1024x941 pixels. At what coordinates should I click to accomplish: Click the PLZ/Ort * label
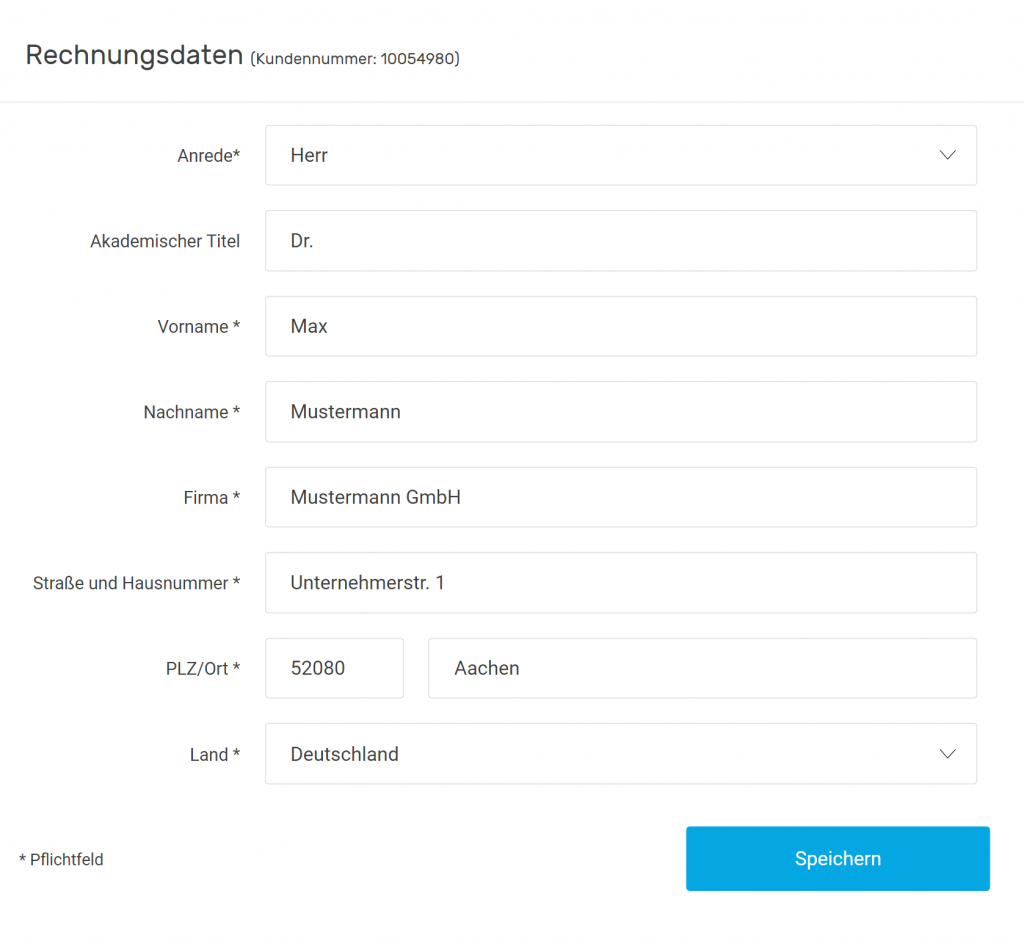[203, 669]
